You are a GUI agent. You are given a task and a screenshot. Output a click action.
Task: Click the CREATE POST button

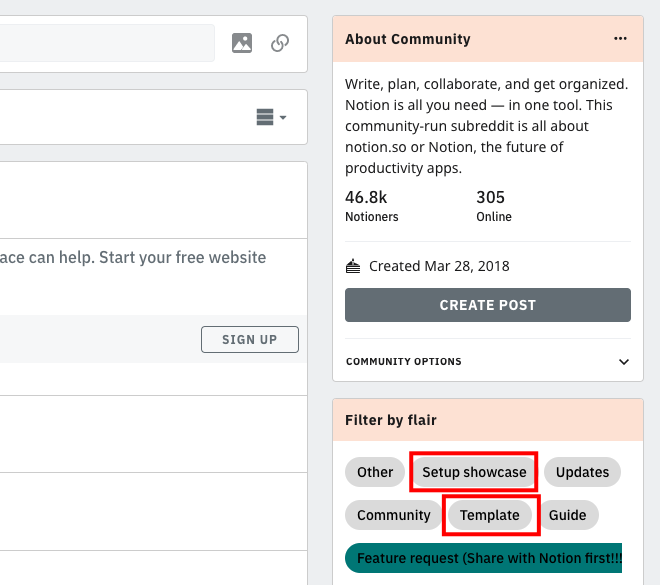click(x=488, y=305)
